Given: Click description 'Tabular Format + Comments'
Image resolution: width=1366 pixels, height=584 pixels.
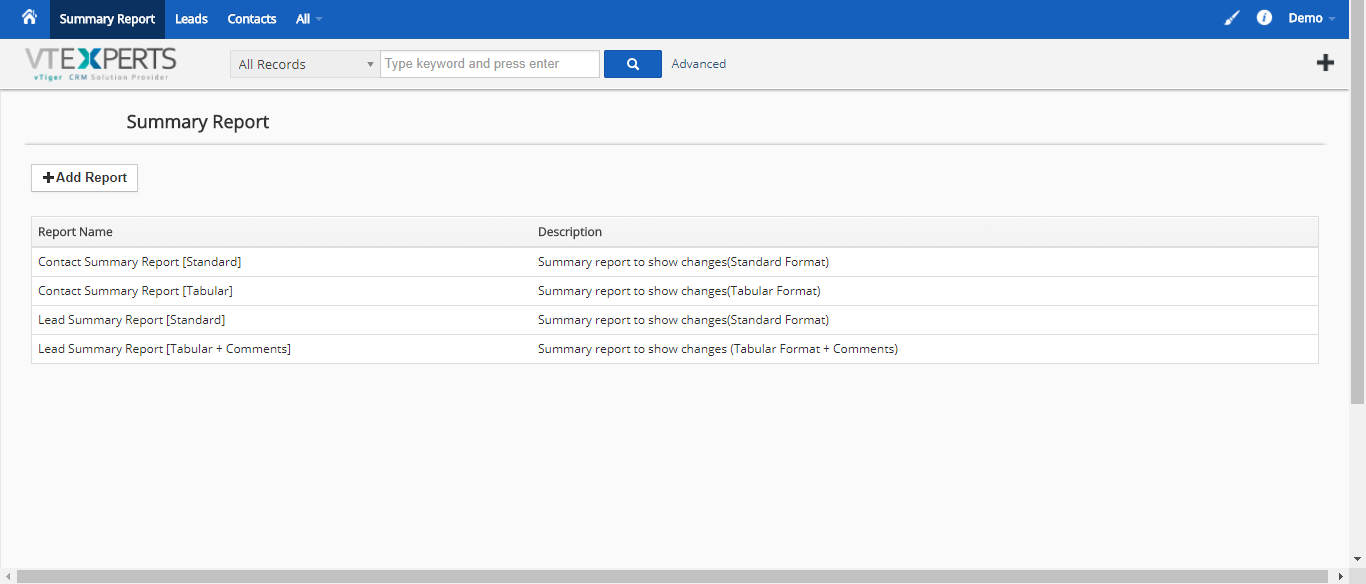Looking at the screenshot, I should (x=718, y=349).
